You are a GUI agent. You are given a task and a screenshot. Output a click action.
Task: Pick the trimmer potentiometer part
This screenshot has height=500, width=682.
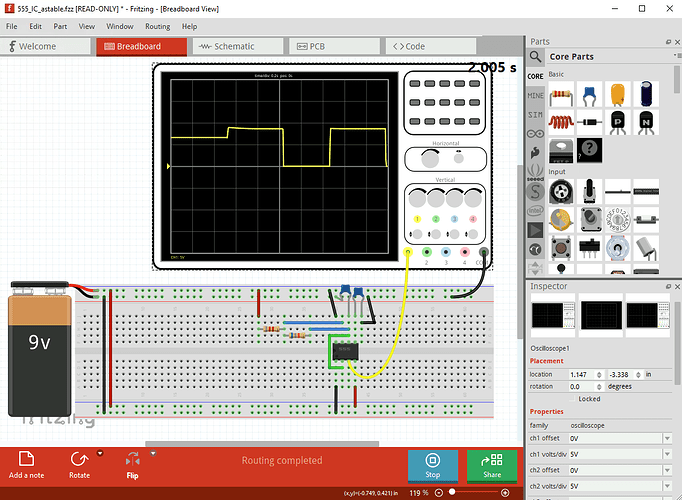coord(561,192)
